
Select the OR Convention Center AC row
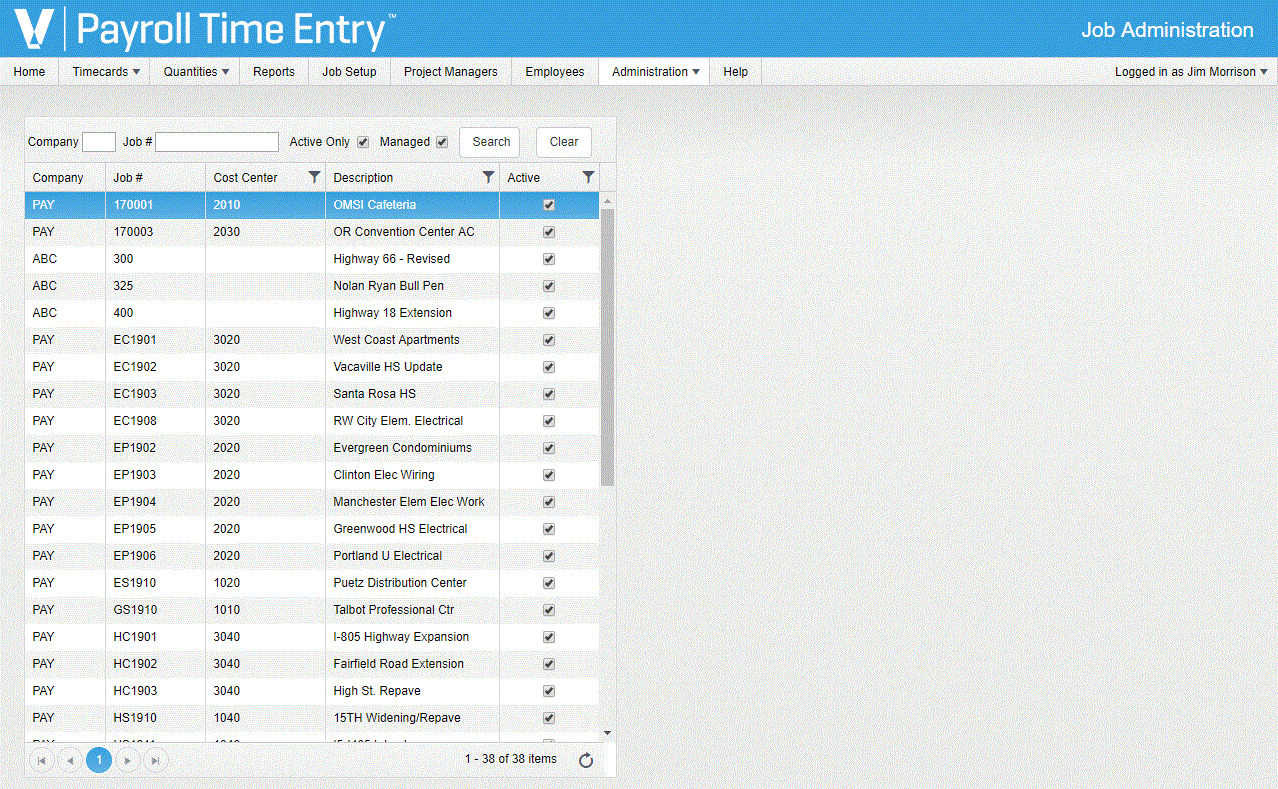pos(312,232)
